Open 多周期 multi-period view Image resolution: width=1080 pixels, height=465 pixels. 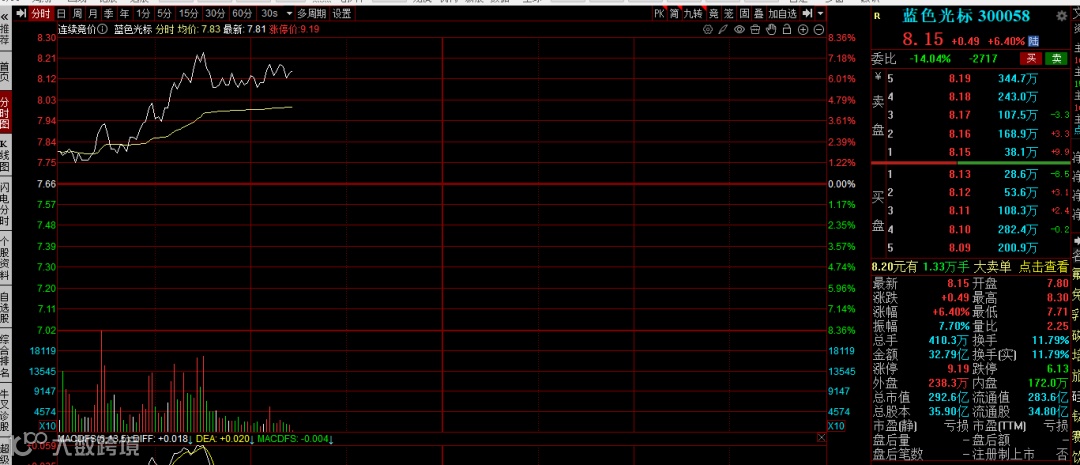click(312, 14)
